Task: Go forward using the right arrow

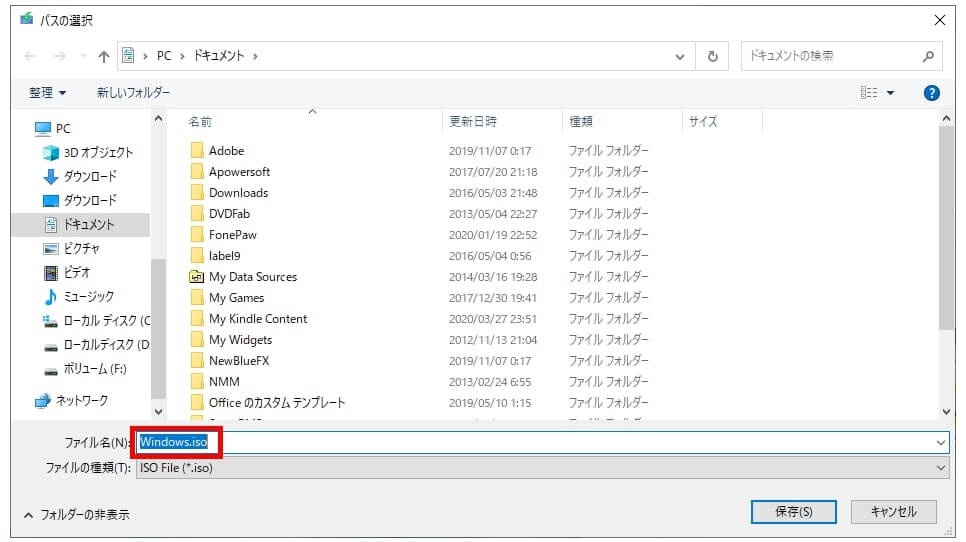Action: coord(60,56)
